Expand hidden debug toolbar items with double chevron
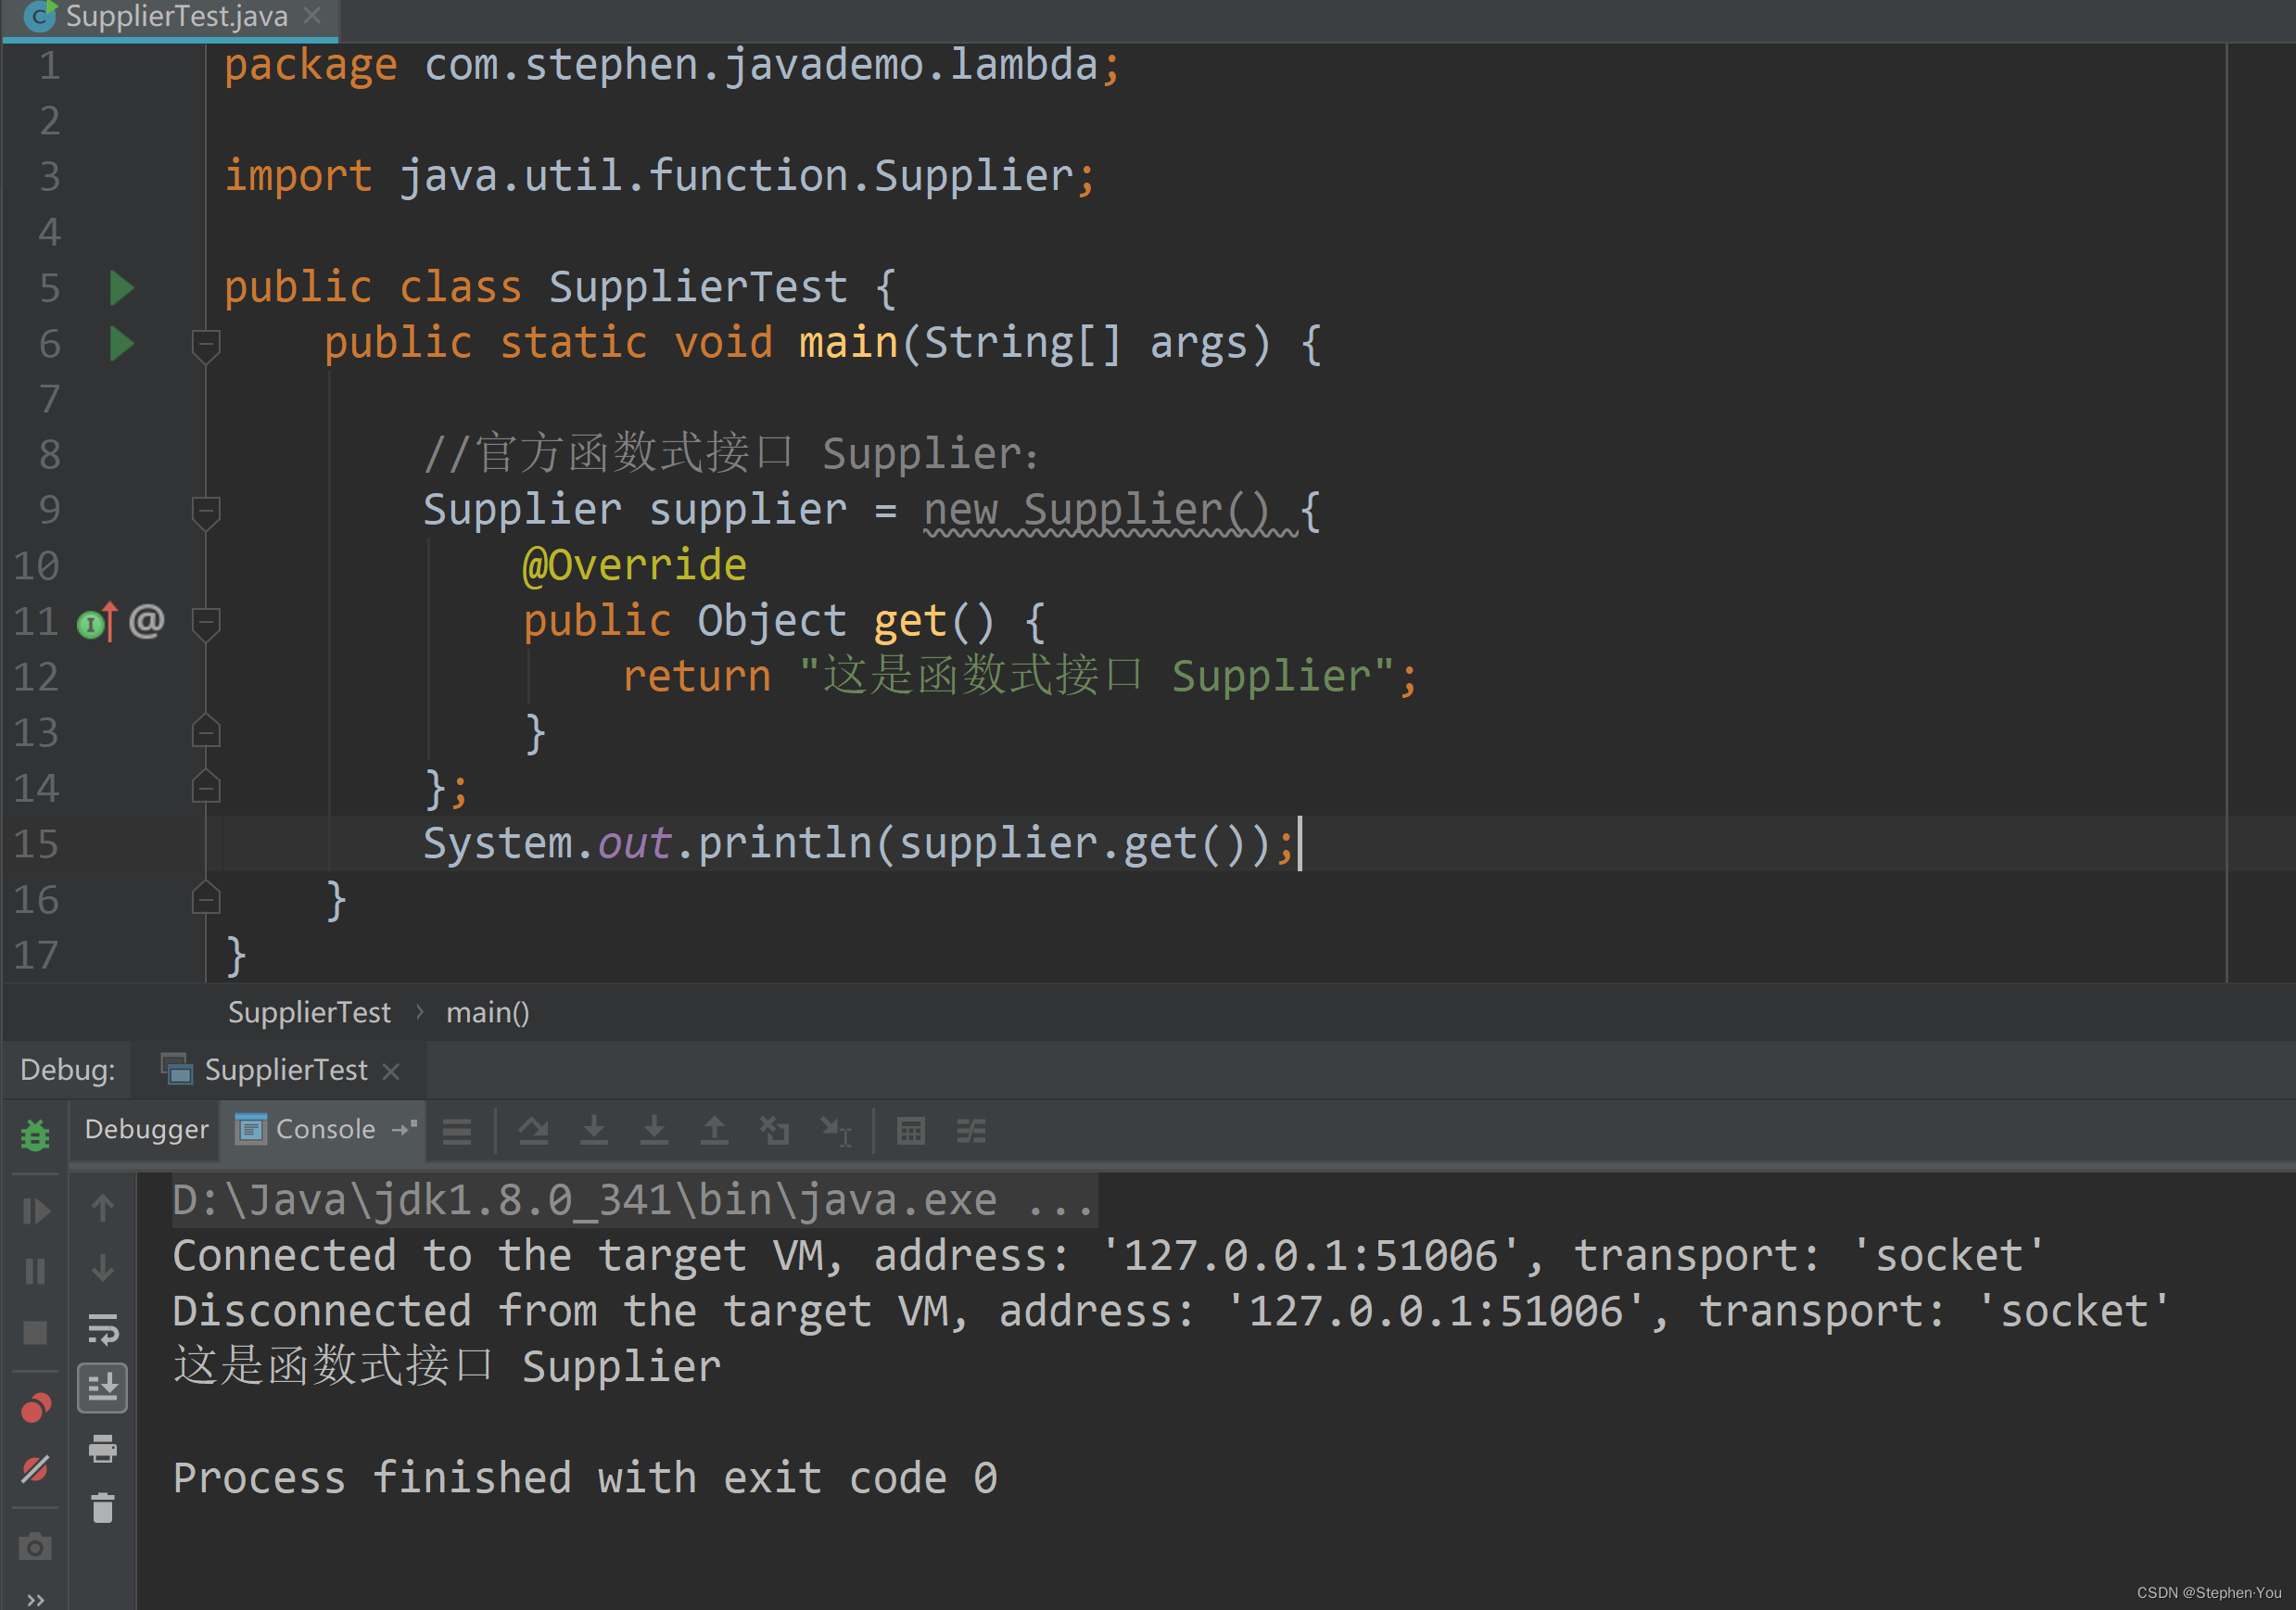2296x1610 pixels. (x=35, y=1599)
